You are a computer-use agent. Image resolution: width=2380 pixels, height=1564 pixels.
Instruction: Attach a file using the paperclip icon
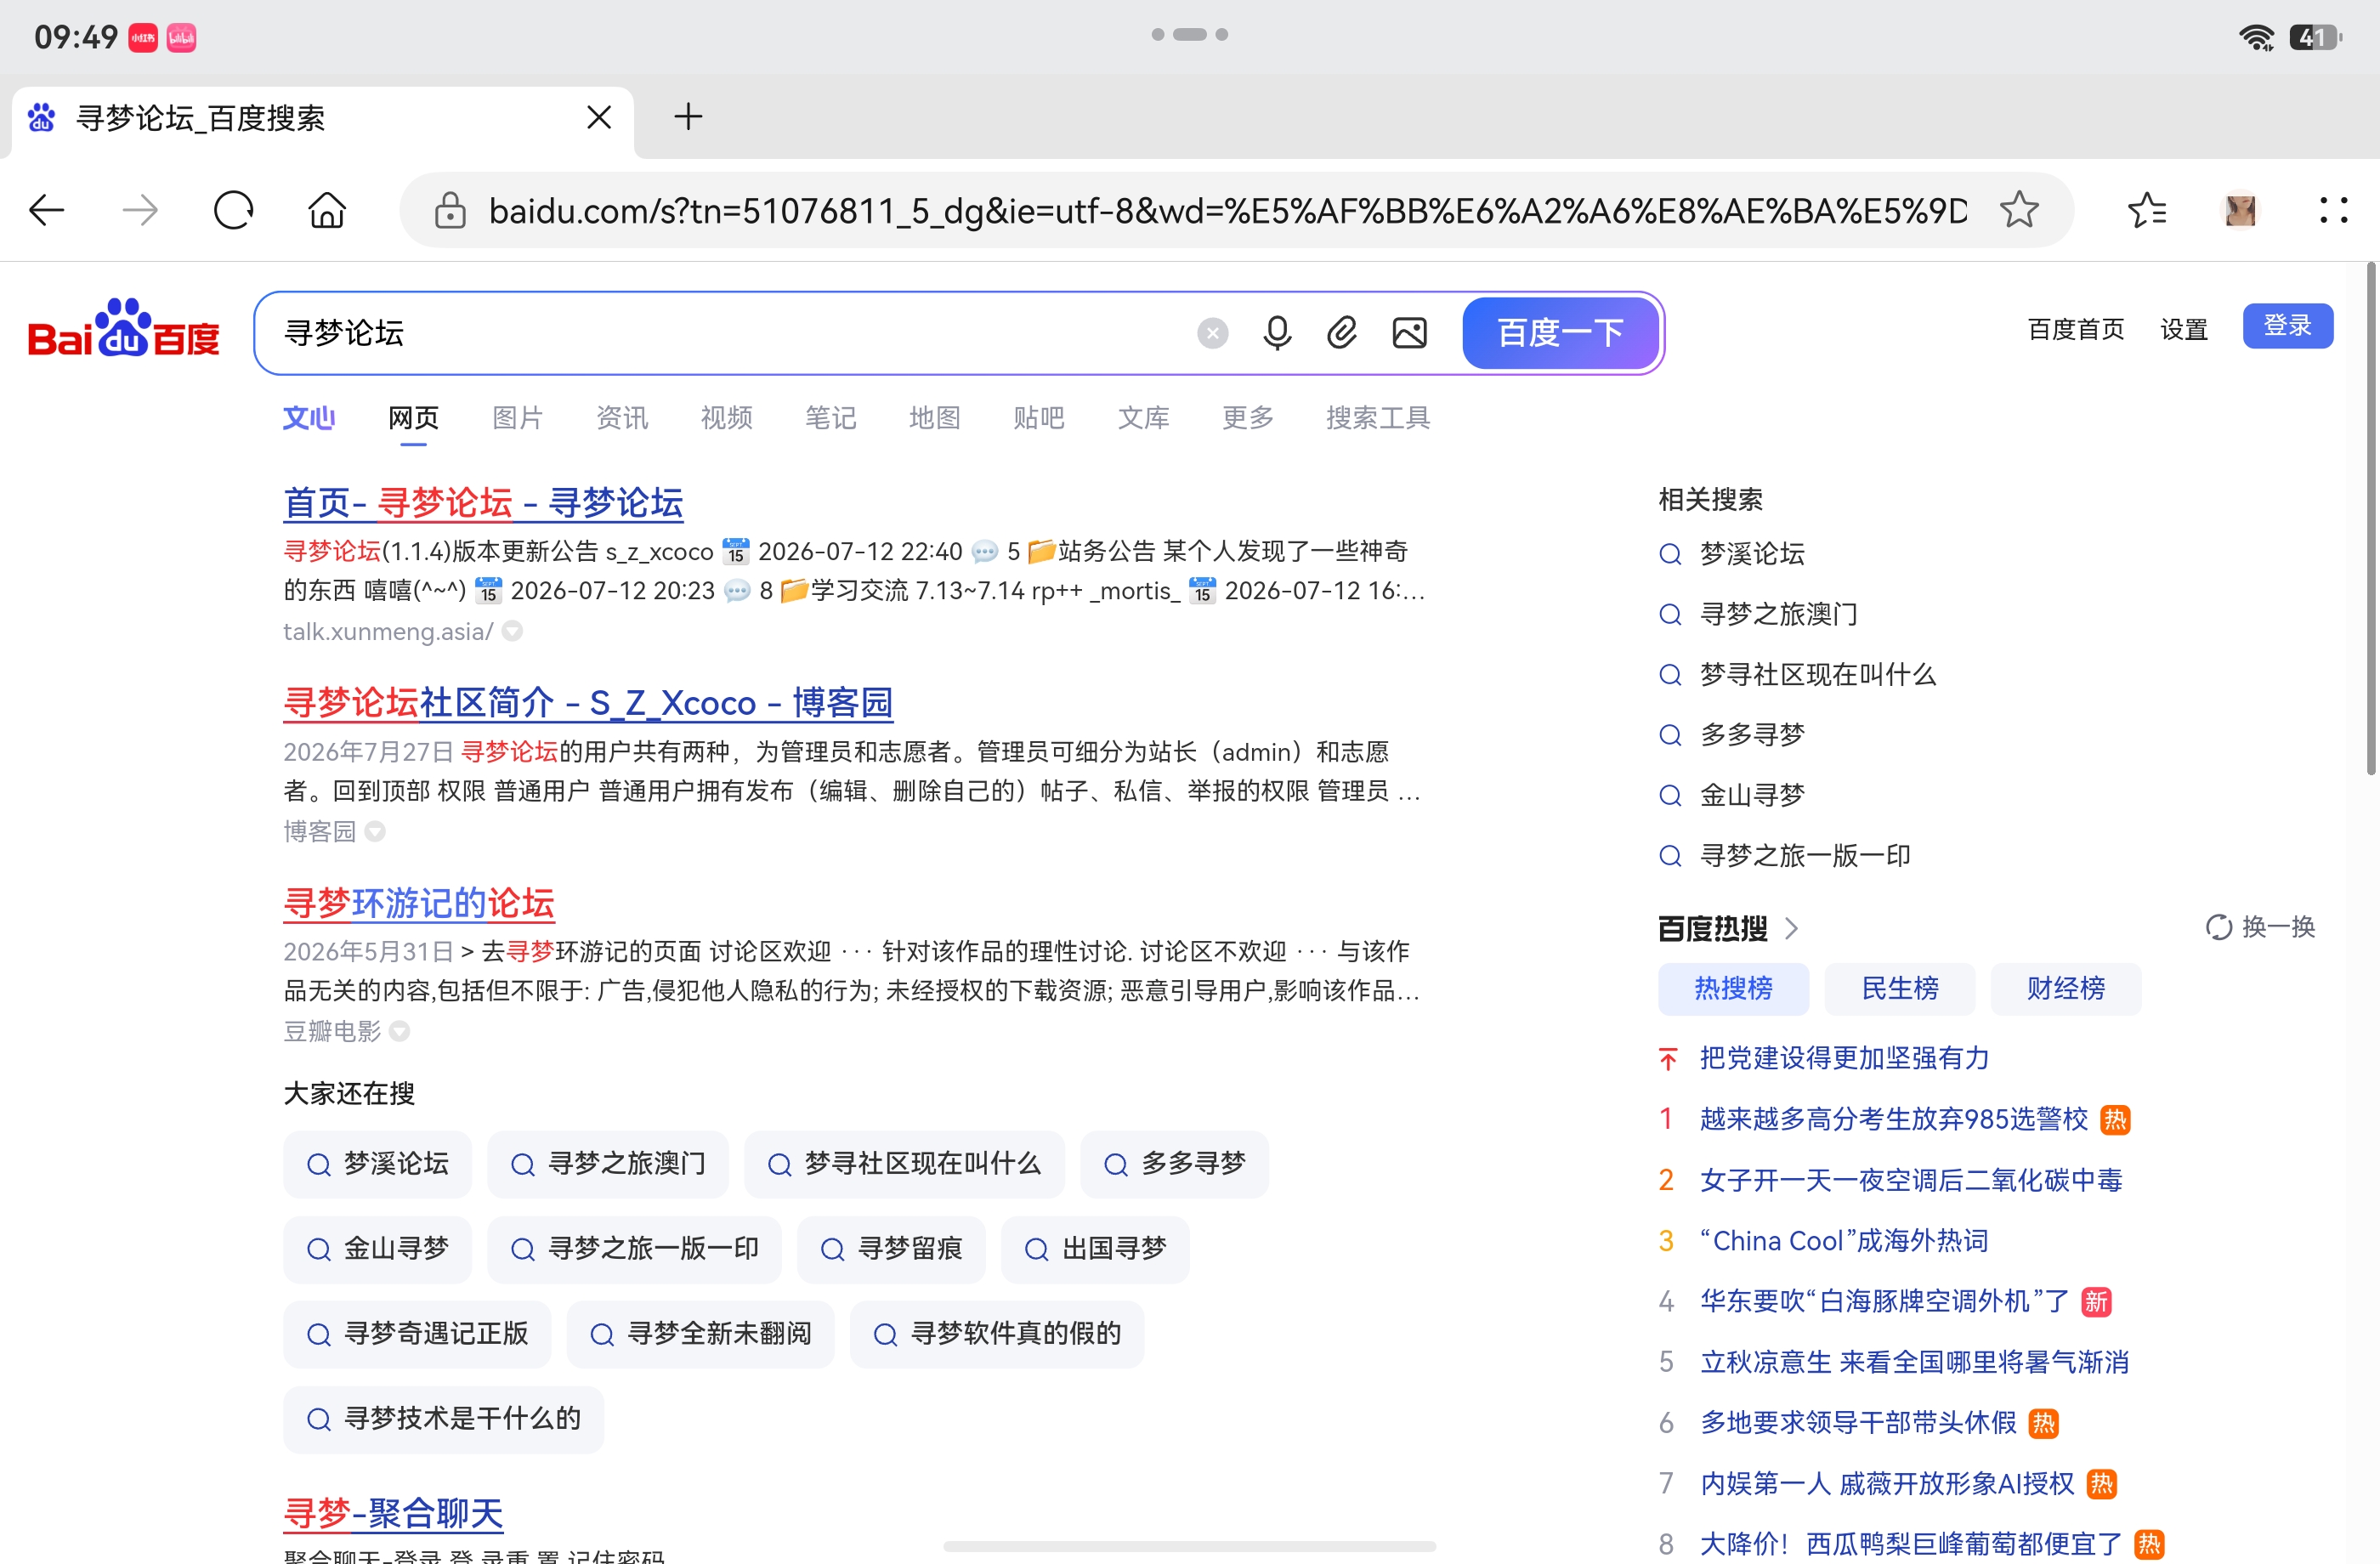click(x=1342, y=333)
